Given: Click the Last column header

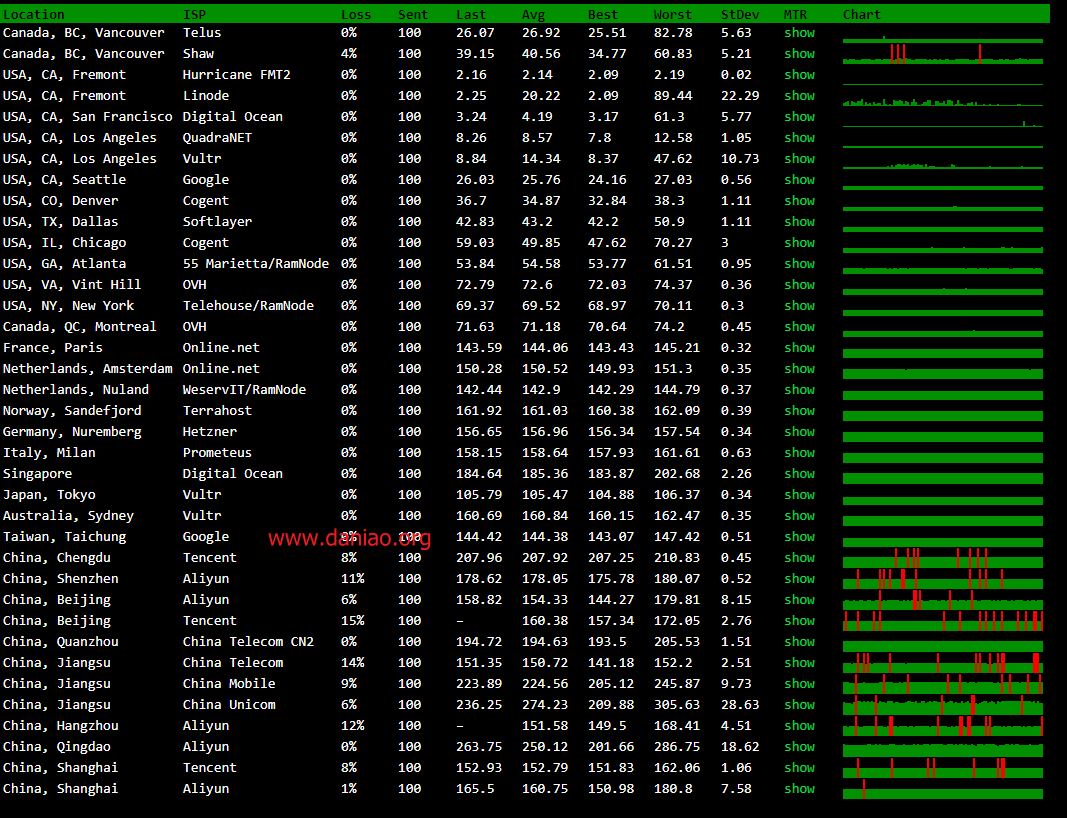Looking at the screenshot, I should pyautogui.click(x=471, y=14).
